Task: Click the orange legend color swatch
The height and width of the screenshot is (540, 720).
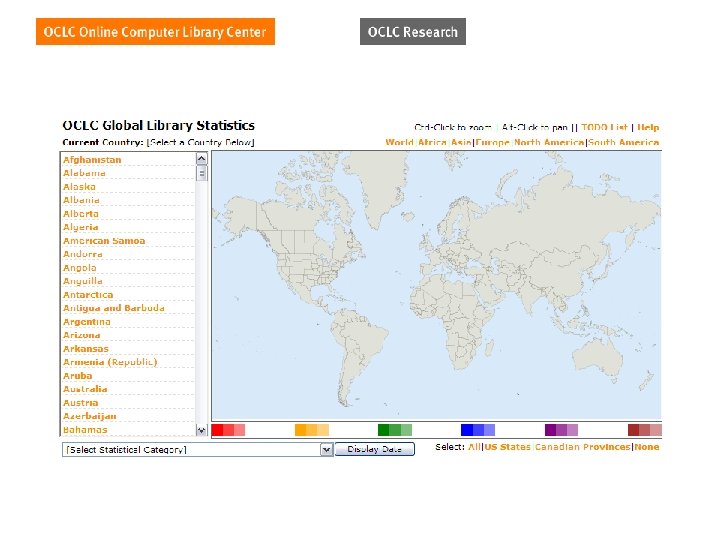Action: pos(312,430)
